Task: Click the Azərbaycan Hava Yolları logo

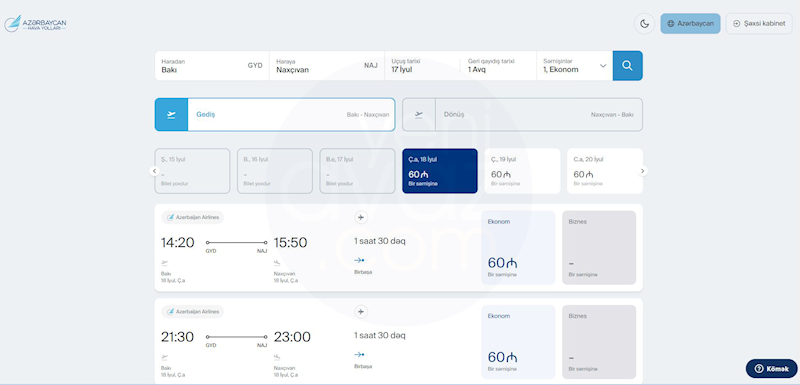Action: pos(35,23)
